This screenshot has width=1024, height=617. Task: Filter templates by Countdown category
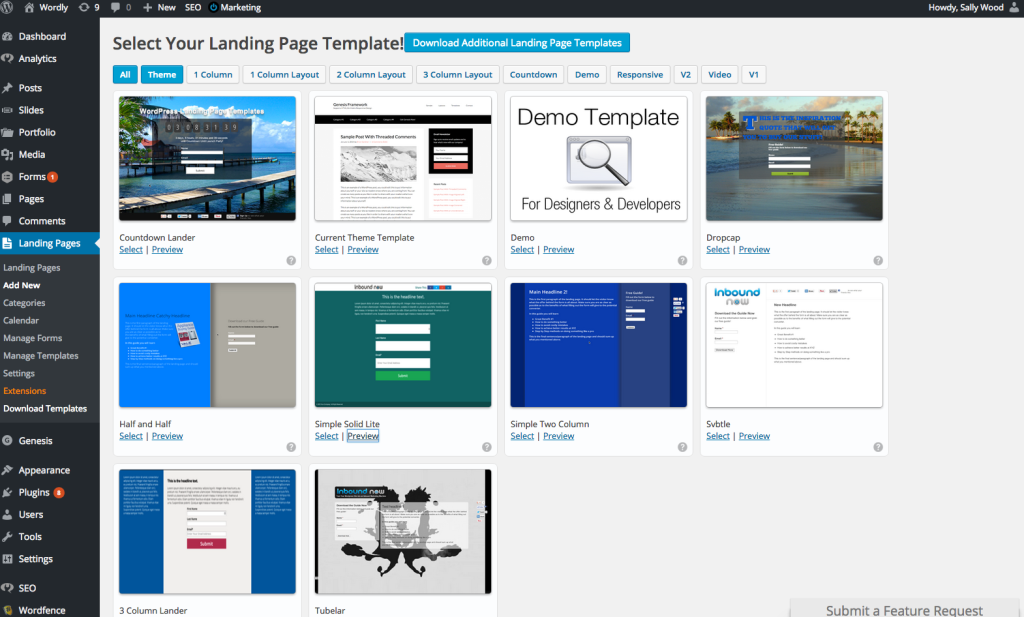(x=533, y=75)
